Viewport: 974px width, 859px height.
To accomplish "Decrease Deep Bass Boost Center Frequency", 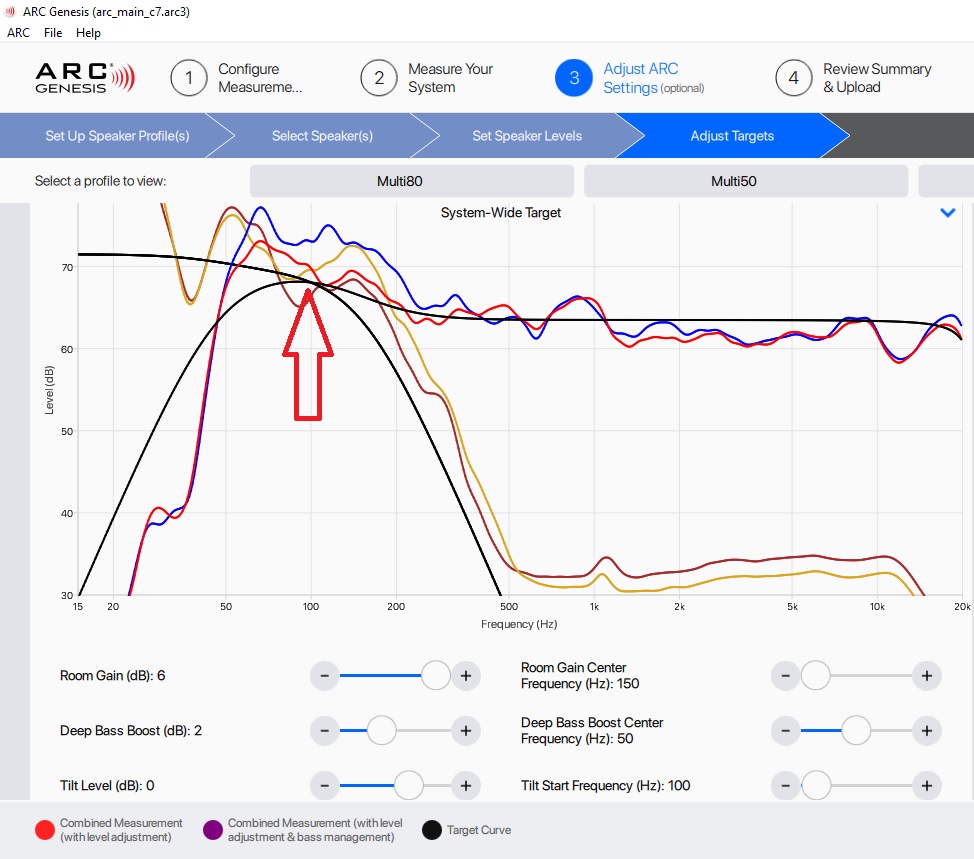I will click(786, 731).
